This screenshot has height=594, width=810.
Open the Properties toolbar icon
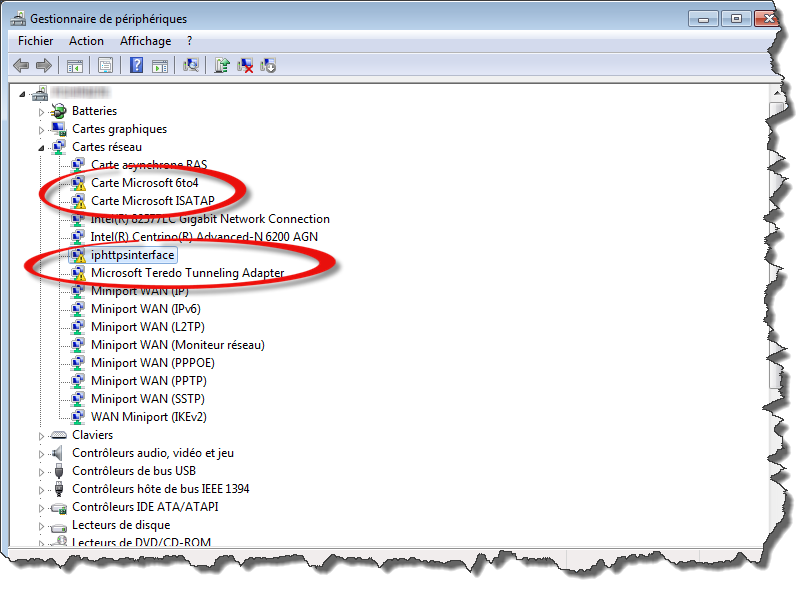(105, 66)
